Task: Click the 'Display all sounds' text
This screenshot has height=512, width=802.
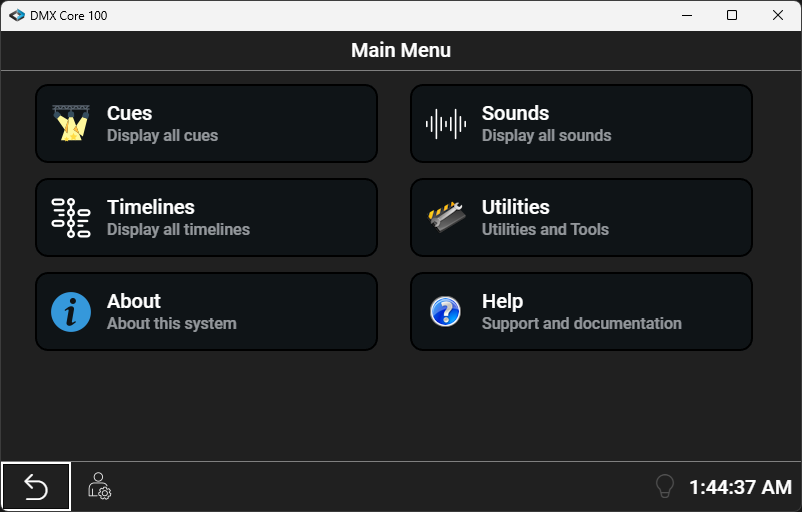Action: (x=546, y=136)
